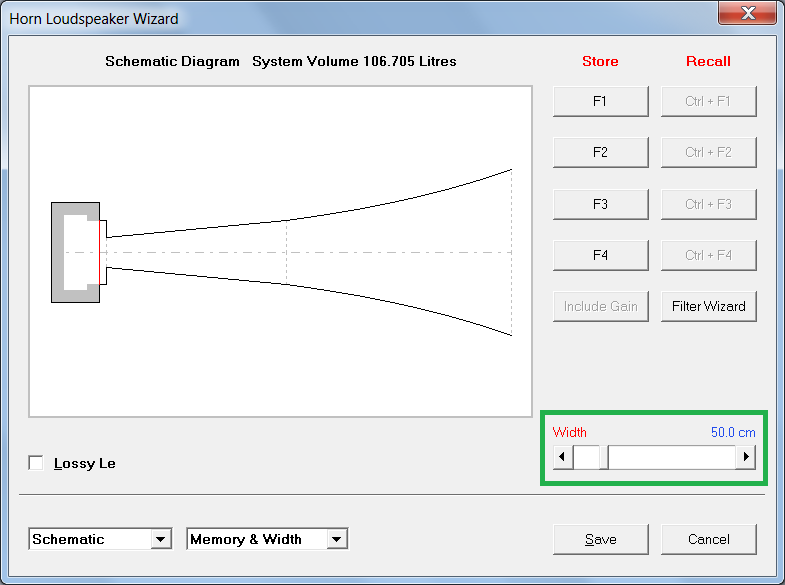The width and height of the screenshot is (785, 585).
Task: Cancel the Horn Loudspeaker Wizard
Action: 708,539
